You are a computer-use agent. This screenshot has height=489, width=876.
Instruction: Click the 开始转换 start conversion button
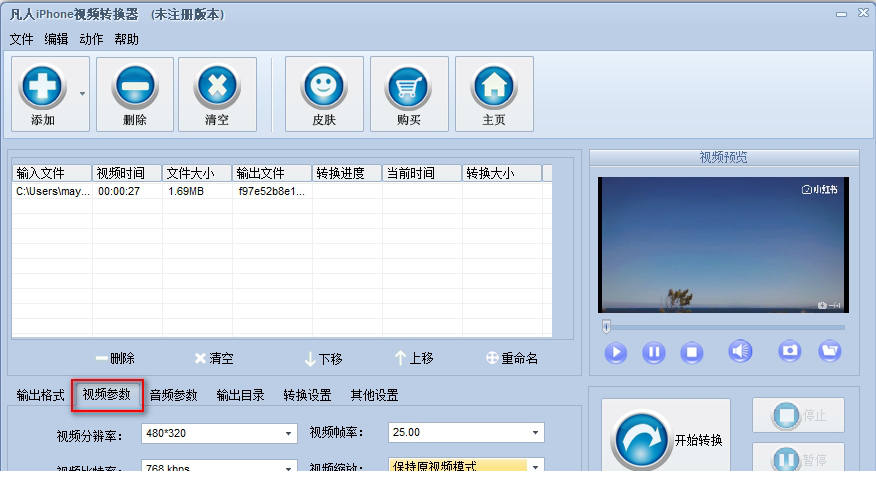tap(666, 436)
